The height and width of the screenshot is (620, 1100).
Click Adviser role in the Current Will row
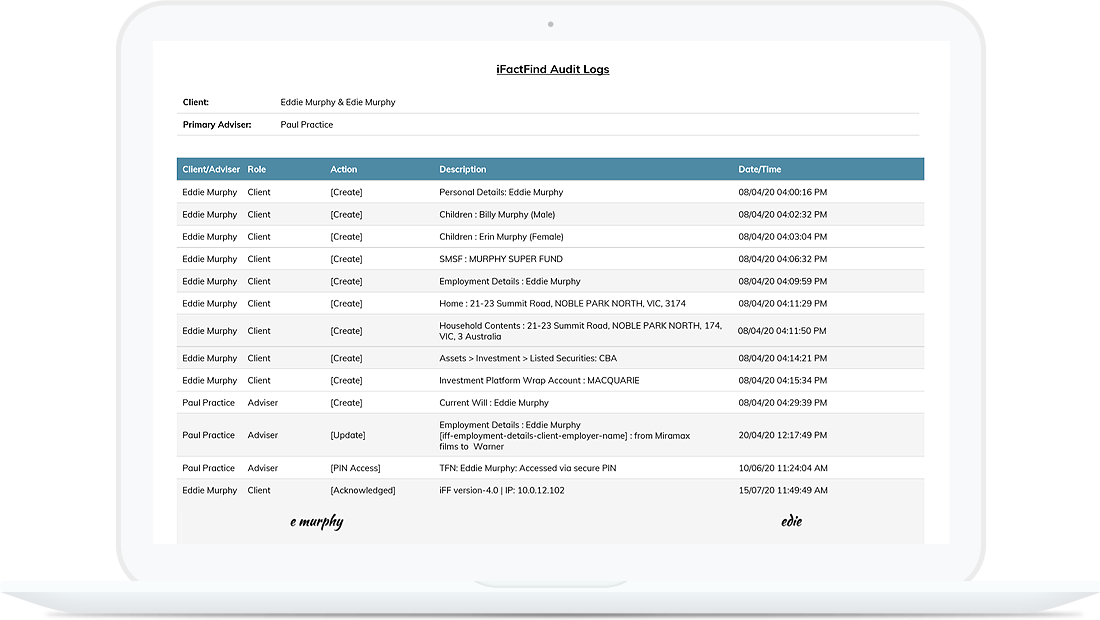pos(262,403)
